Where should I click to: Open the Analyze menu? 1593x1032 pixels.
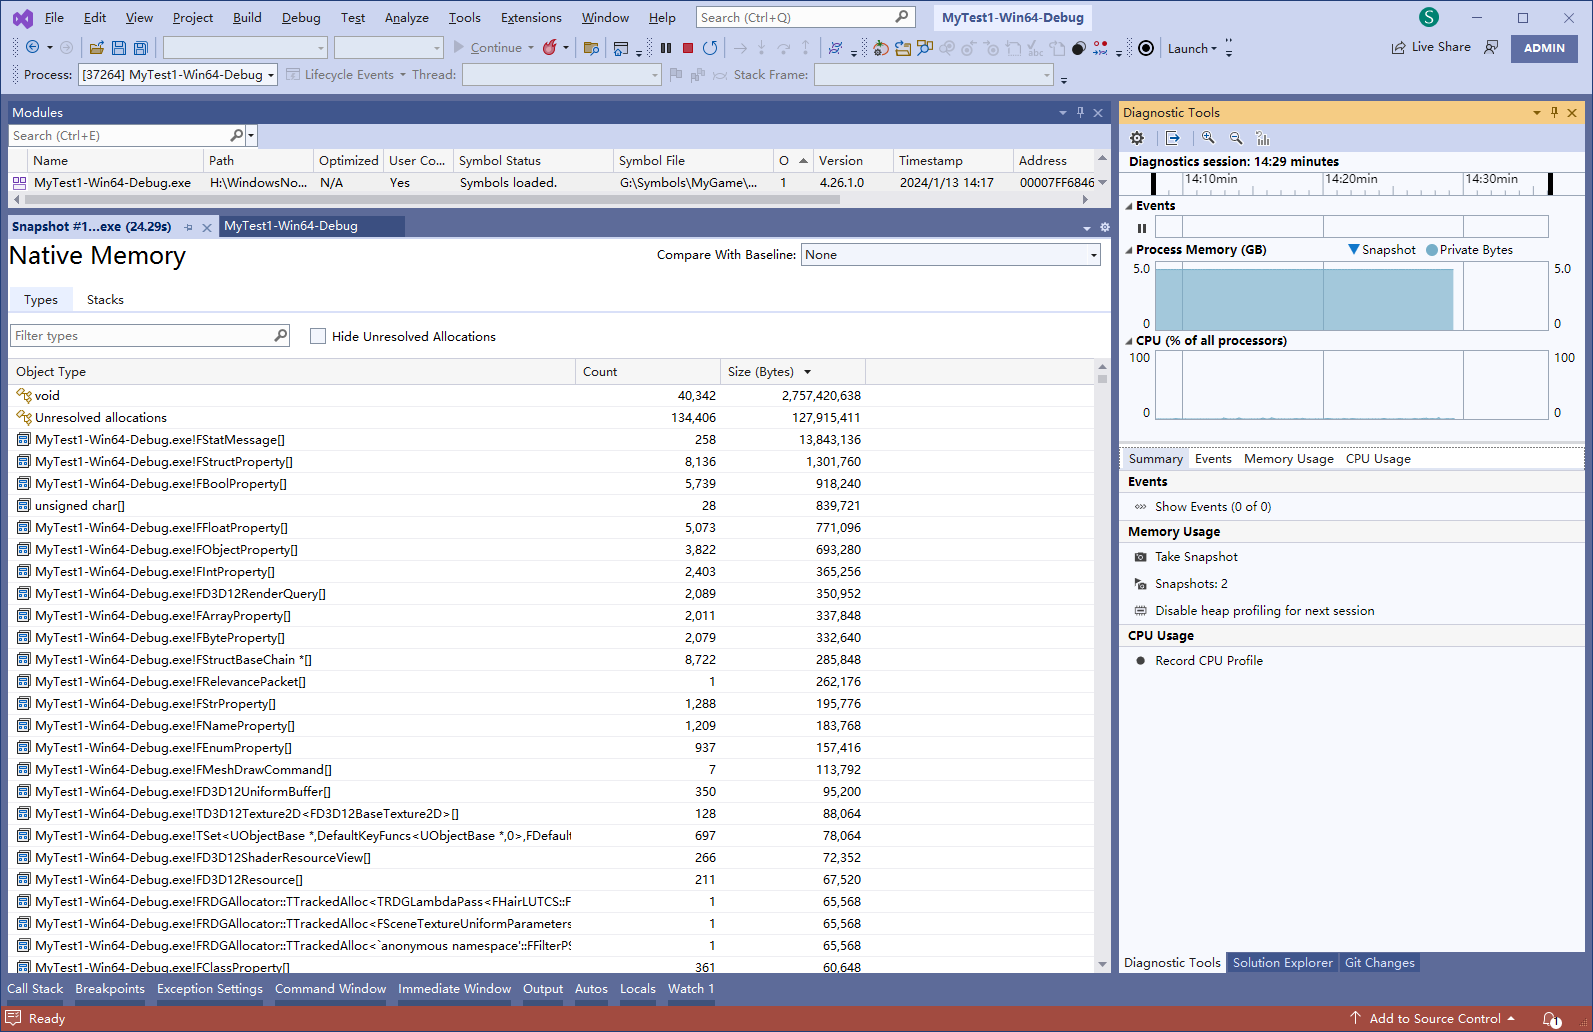(x=407, y=17)
